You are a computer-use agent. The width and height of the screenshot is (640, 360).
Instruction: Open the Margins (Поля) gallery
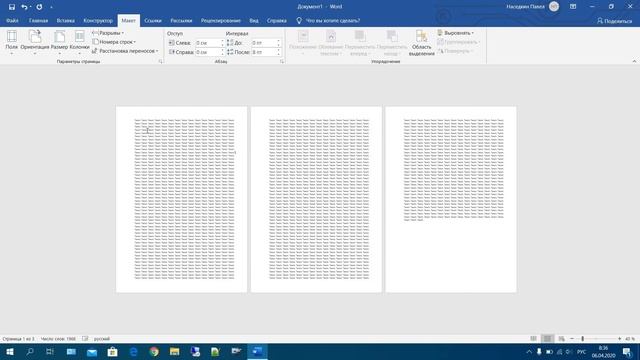(x=11, y=42)
